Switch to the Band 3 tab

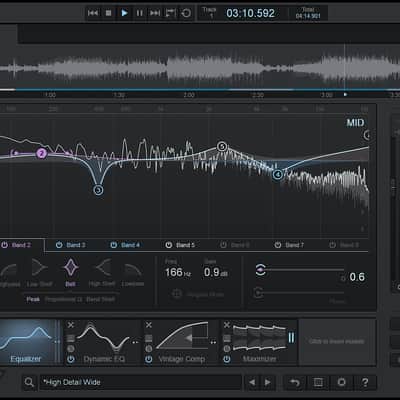(x=76, y=245)
